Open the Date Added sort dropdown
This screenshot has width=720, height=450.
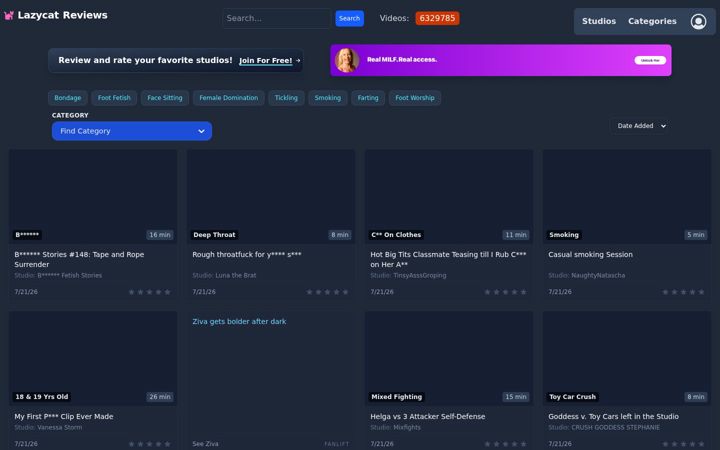coord(641,126)
